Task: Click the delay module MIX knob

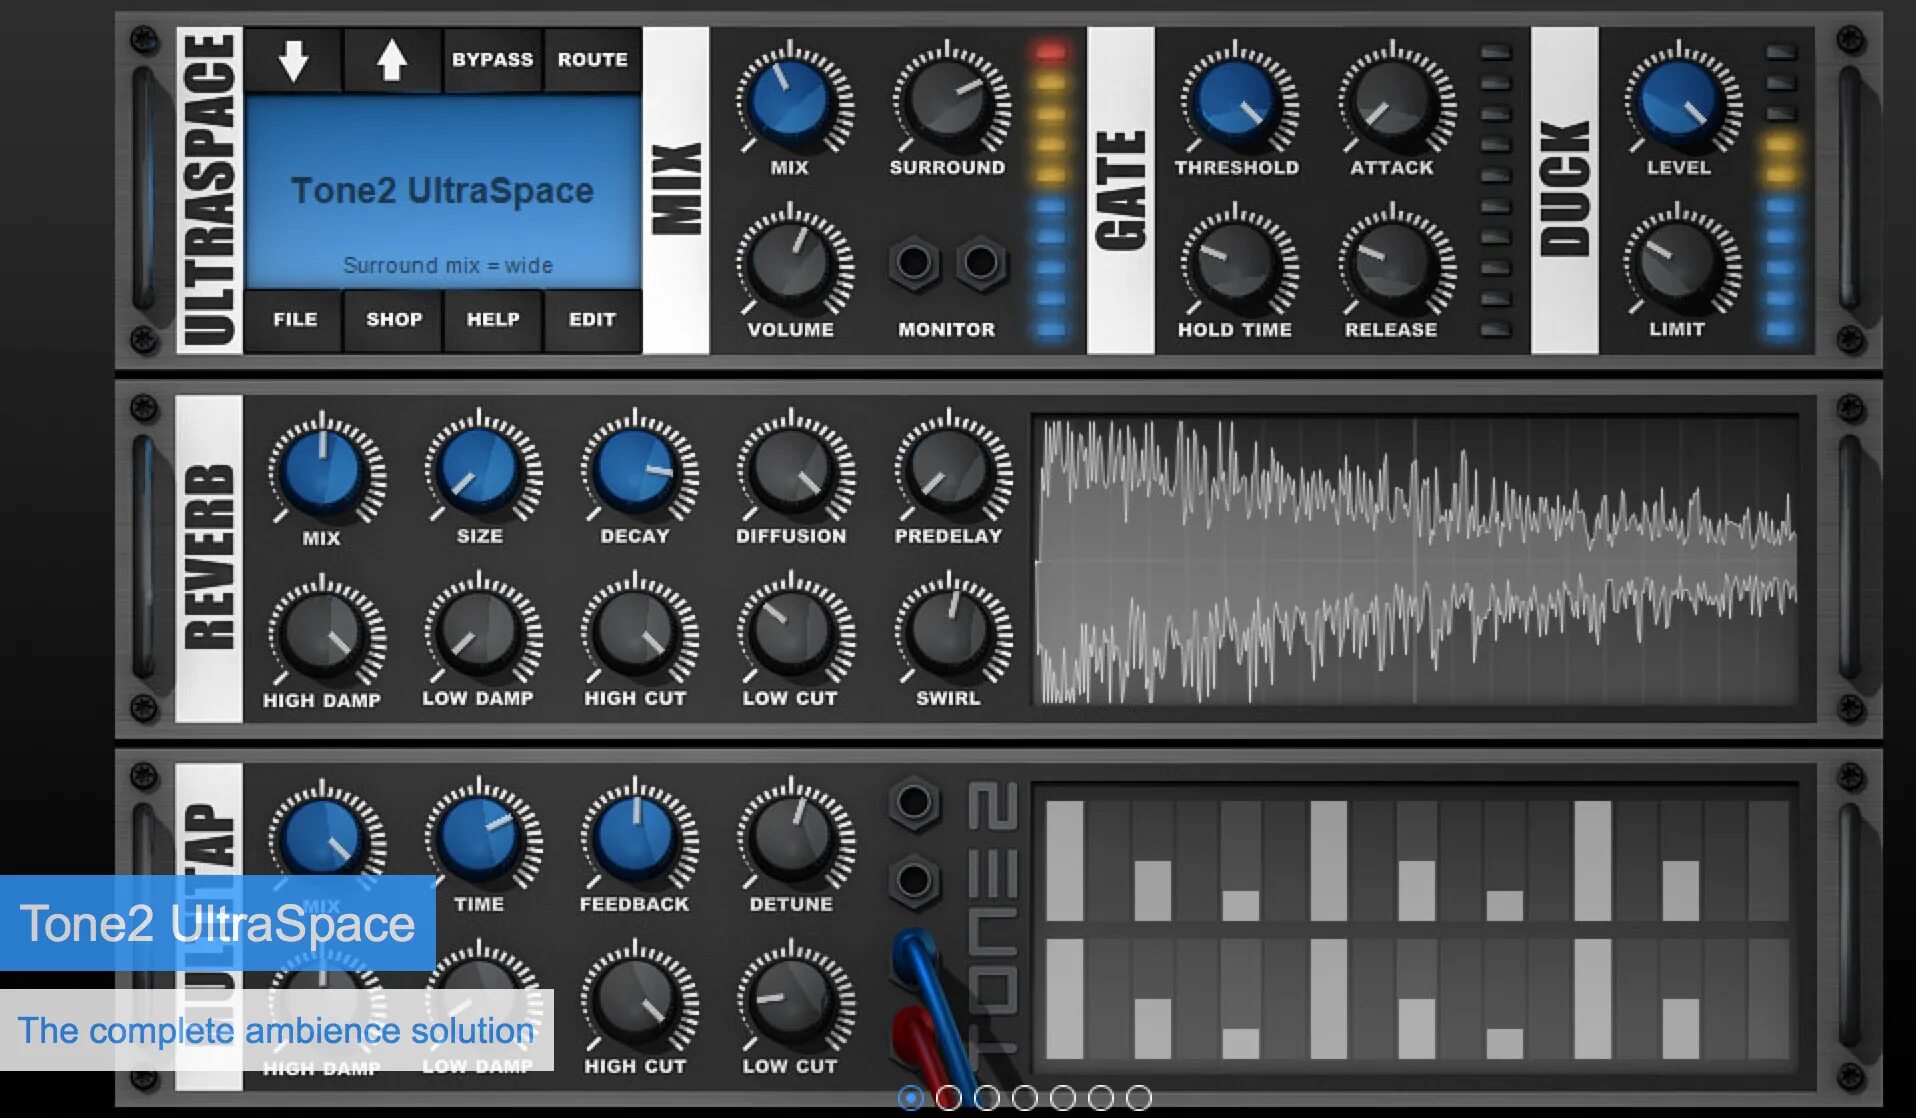Action: pyautogui.click(x=323, y=836)
